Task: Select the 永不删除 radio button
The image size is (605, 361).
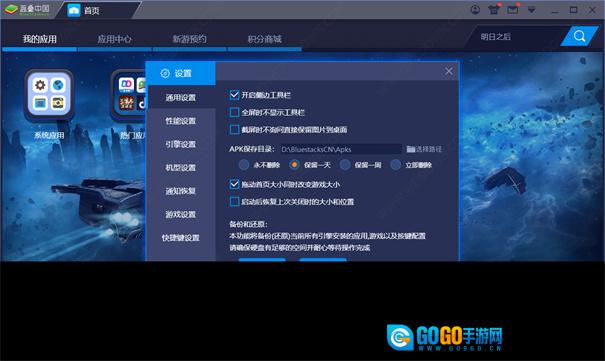Action: [244, 165]
